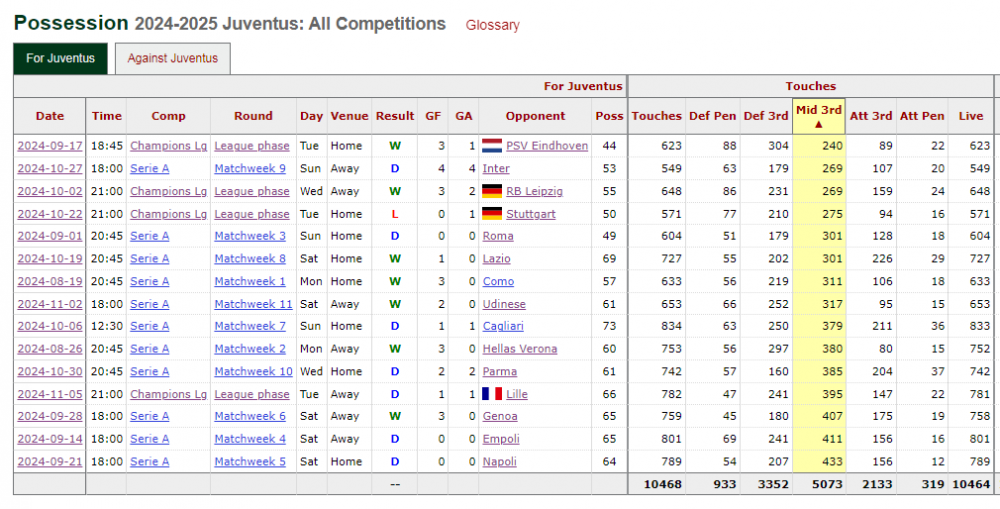The image size is (1000, 509).
Task: Open the Parma opponent link
Action: tap(500, 371)
